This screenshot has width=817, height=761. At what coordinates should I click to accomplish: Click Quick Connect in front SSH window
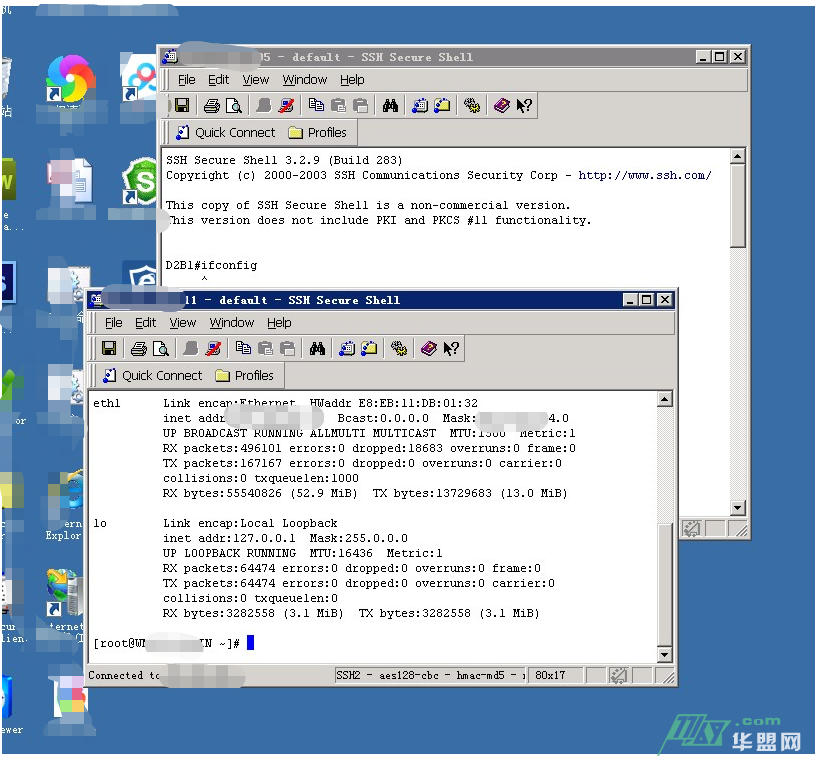pos(151,376)
